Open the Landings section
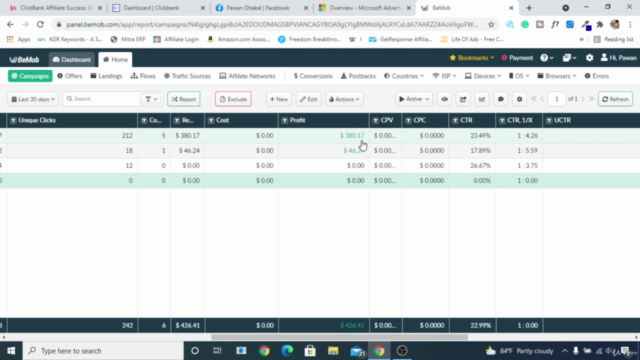 coord(106,76)
